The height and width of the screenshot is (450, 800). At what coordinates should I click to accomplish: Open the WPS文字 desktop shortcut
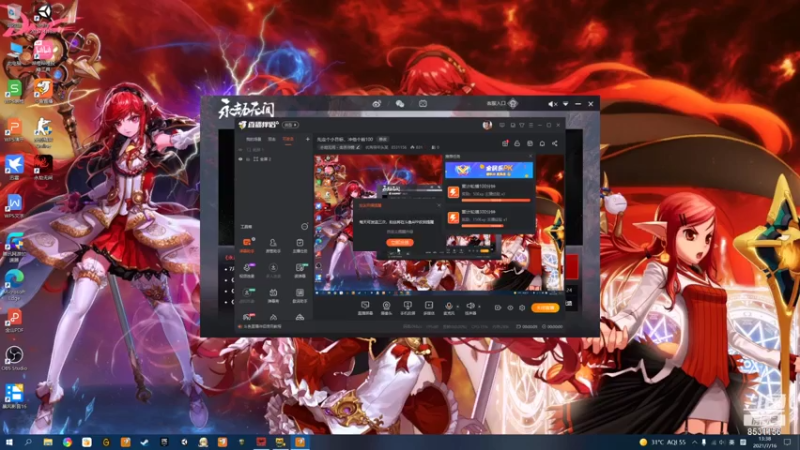point(14,205)
